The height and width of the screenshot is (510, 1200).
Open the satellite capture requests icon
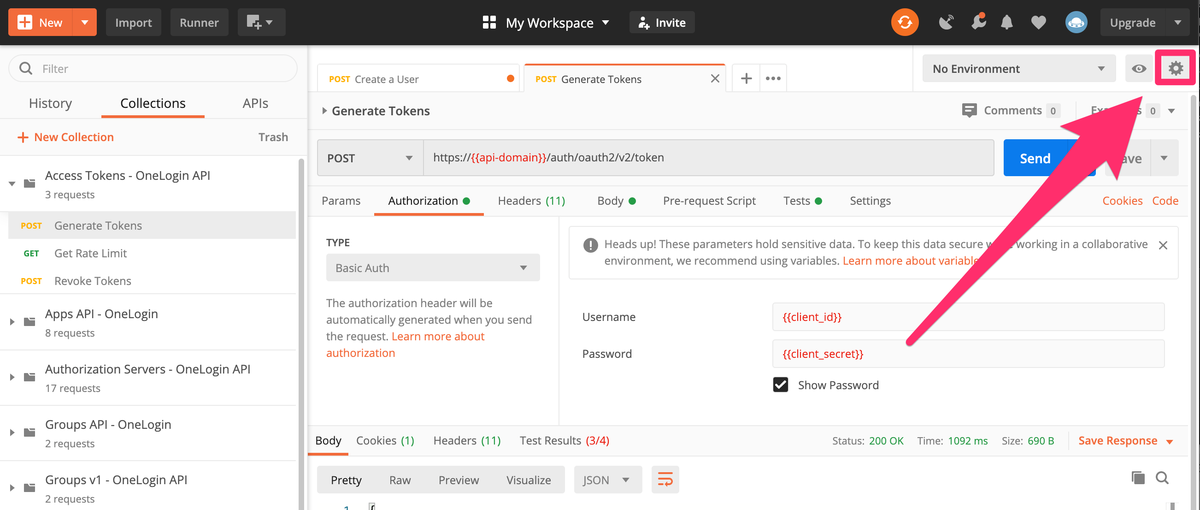(947, 22)
